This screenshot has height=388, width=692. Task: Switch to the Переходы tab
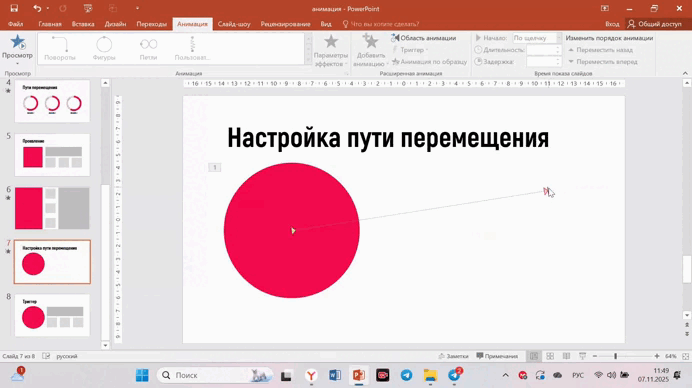point(151,24)
